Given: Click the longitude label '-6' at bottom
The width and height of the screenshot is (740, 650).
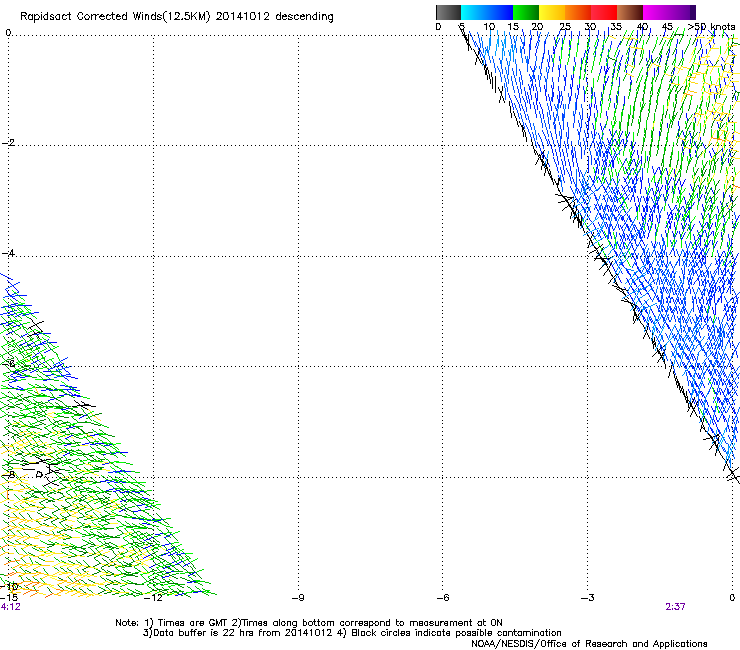Looking at the screenshot, I should click(x=443, y=598).
